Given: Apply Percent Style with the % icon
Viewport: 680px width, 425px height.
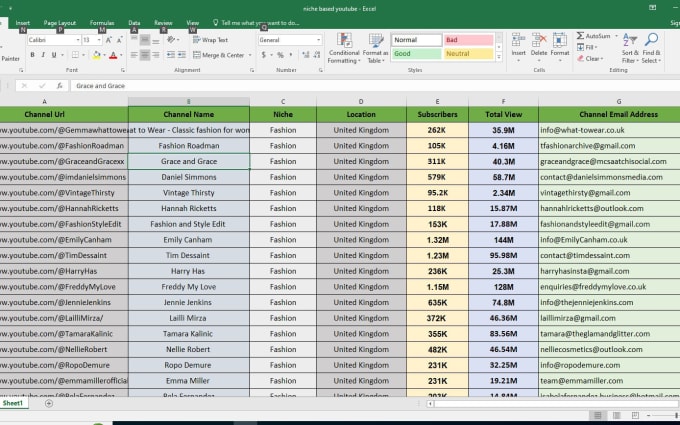Looking at the screenshot, I should click(x=281, y=55).
